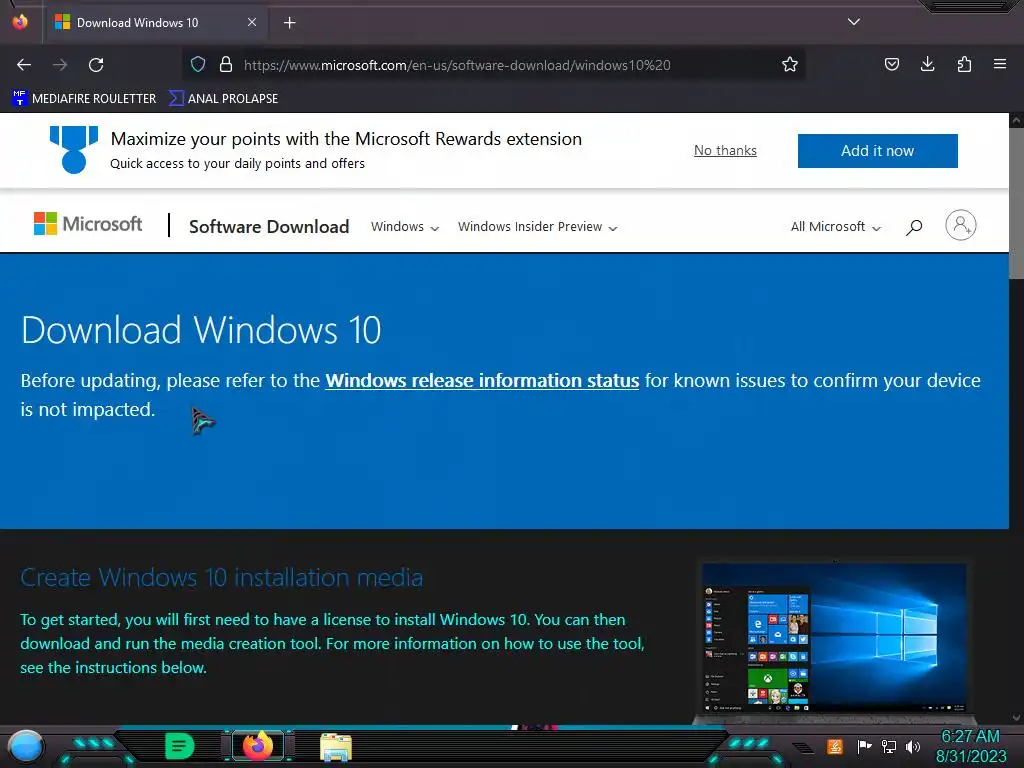The image size is (1024, 768).
Task: Click the Microsoft Rewards medal icon
Action: point(74,150)
